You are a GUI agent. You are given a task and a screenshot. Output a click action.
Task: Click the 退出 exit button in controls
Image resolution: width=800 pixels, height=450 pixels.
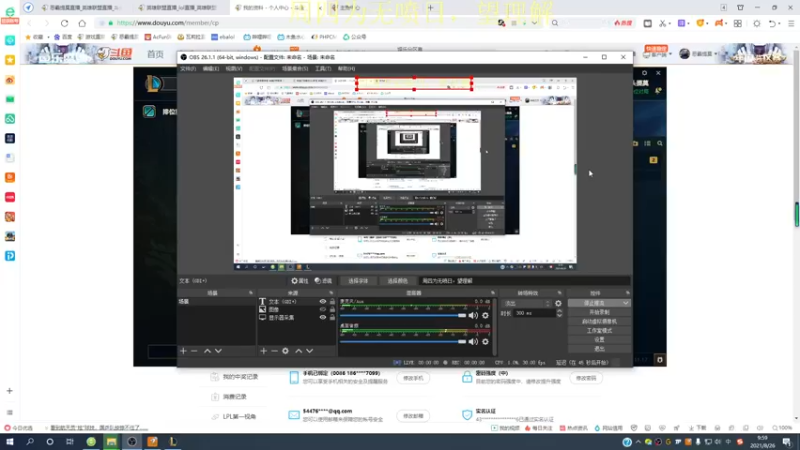(x=599, y=349)
